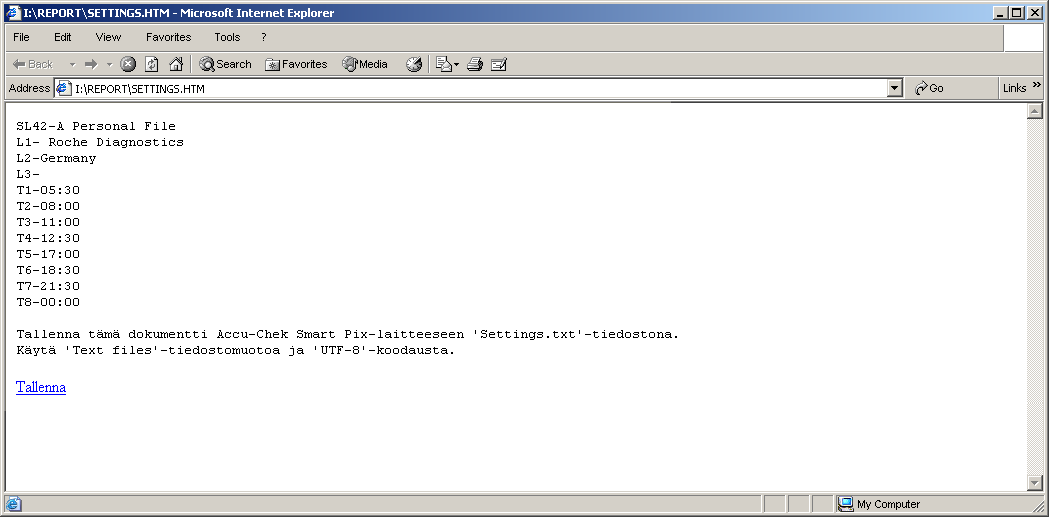Go to the Home page icon
1049x517 pixels.
pos(176,64)
